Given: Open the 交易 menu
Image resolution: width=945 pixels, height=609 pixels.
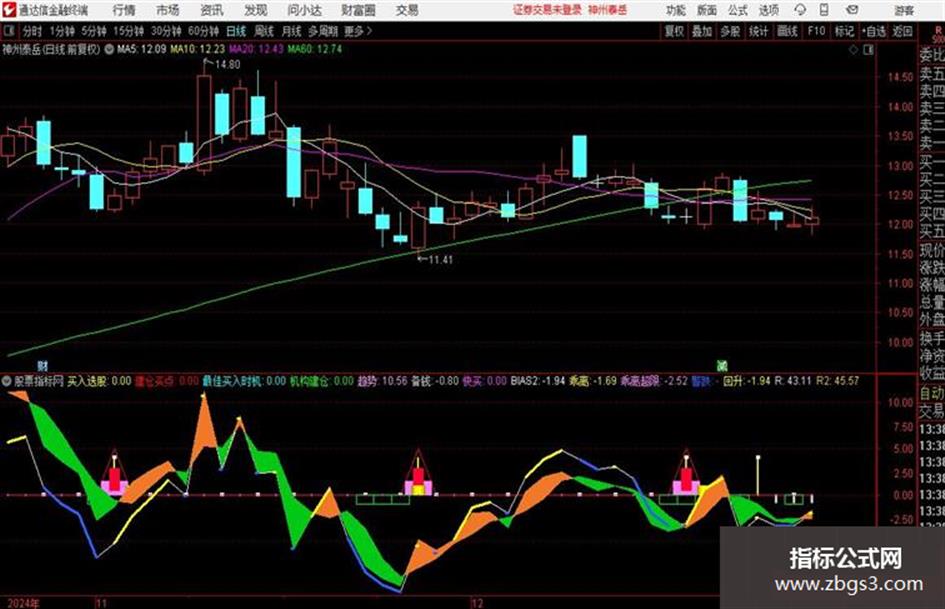Looking at the screenshot, I should pos(407,10).
